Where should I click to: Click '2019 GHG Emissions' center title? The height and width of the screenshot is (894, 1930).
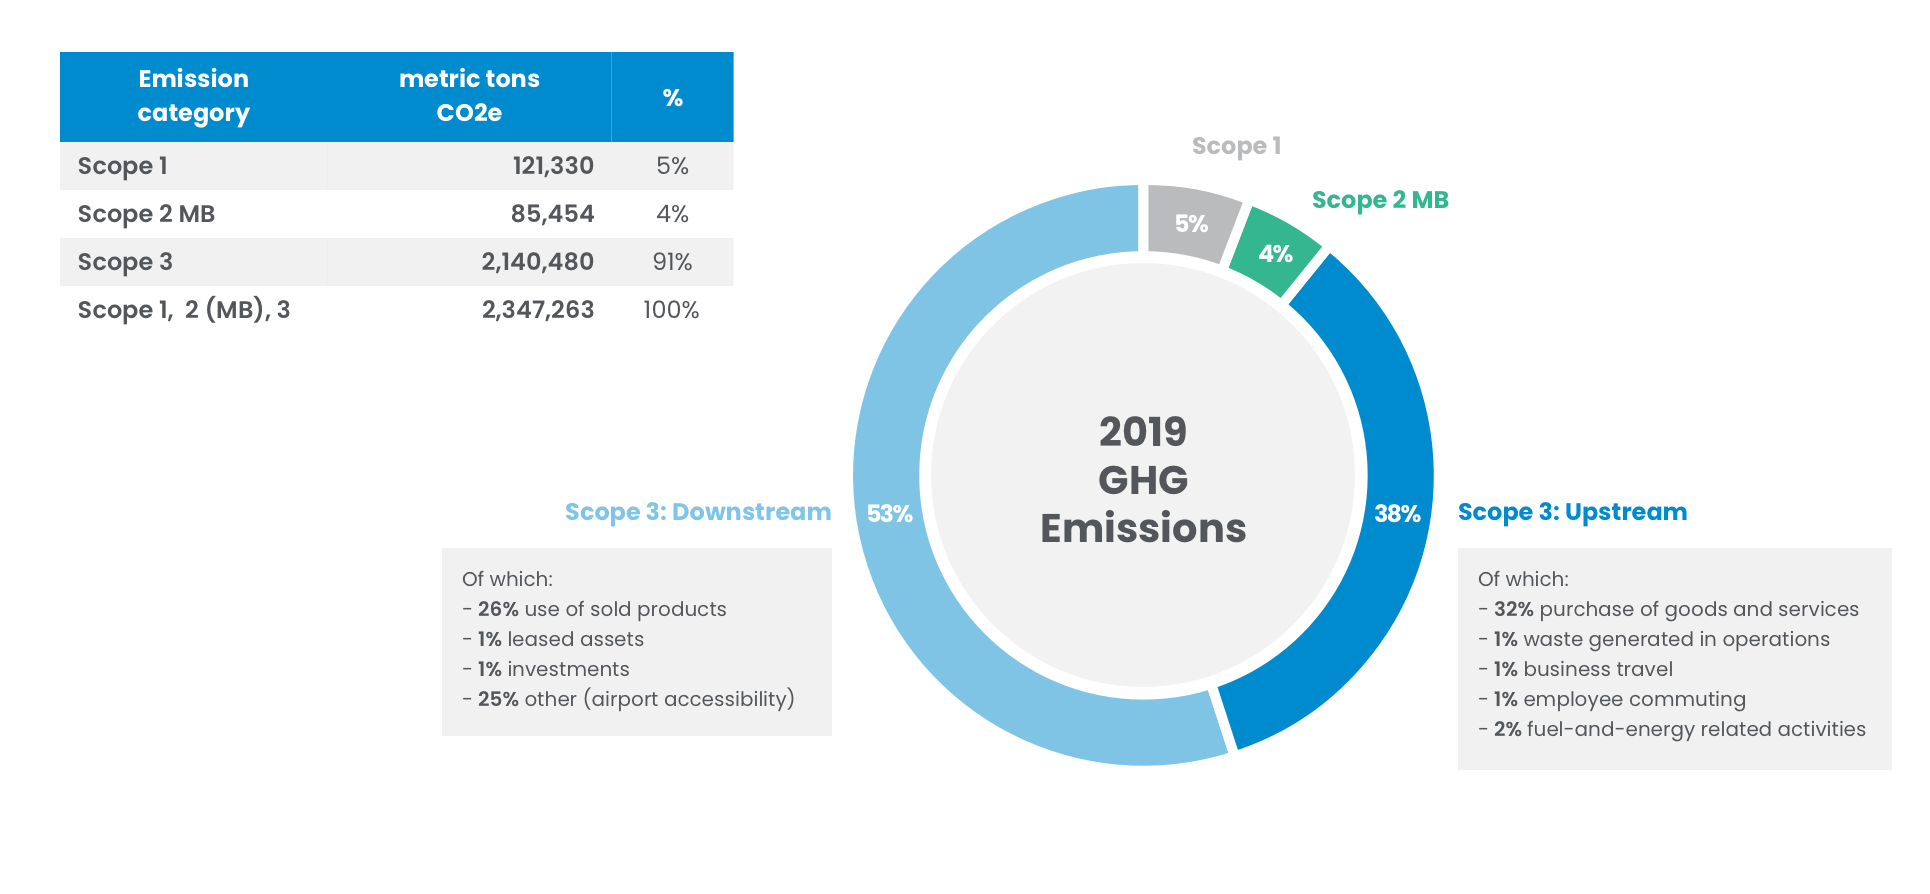pyautogui.click(x=1143, y=480)
